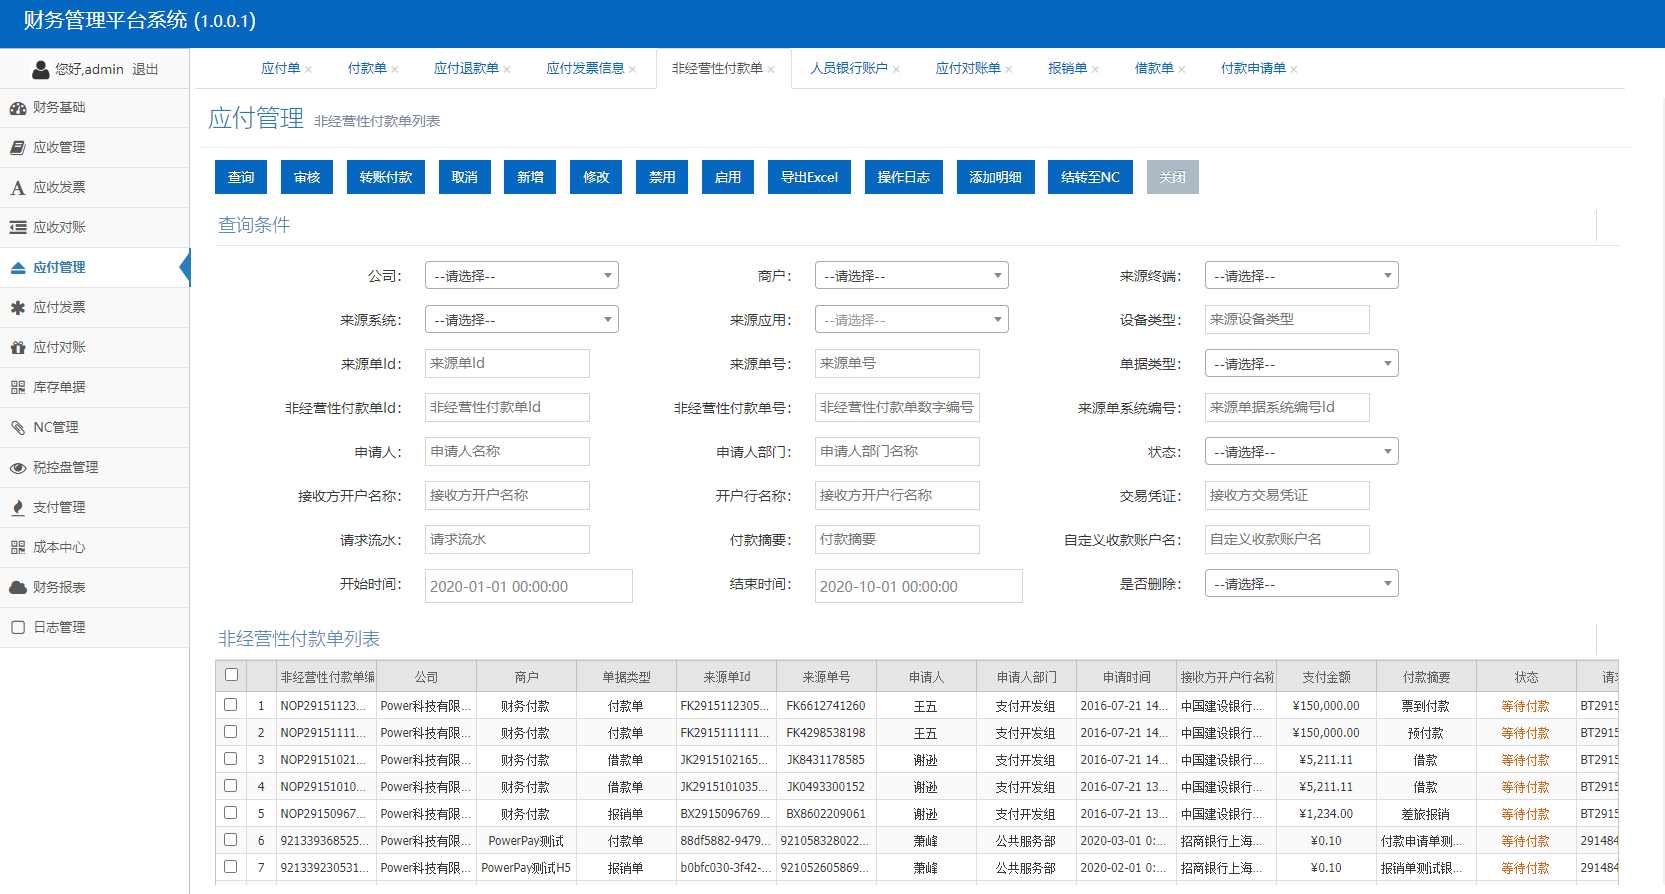Check the checkbox for row 1
Image resolution: width=1665 pixels, height=894 pixels.
[231, 705]
